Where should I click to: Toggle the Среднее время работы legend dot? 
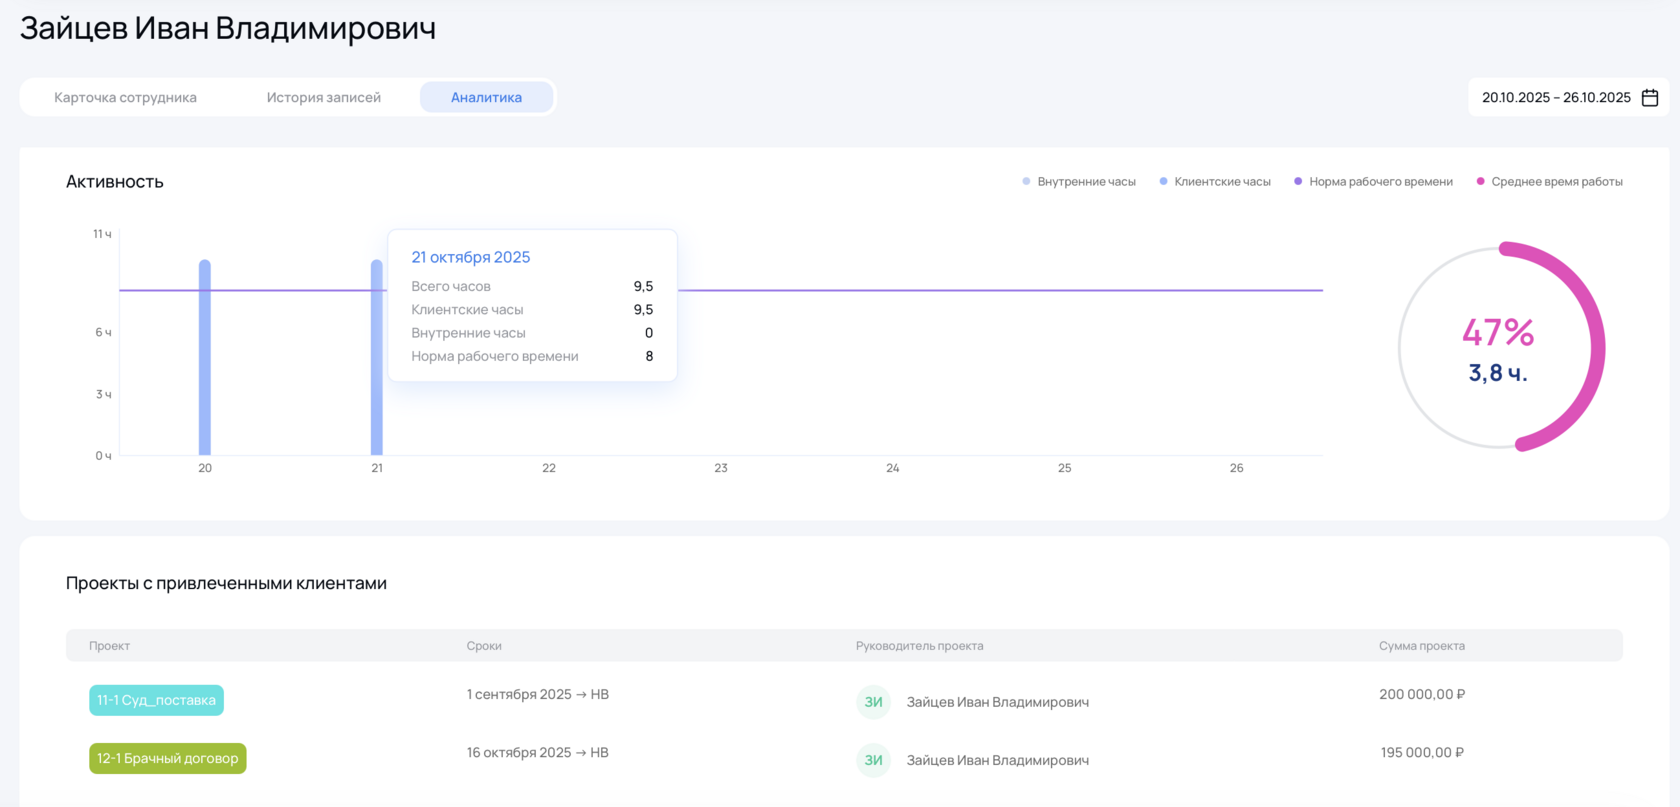click(x=1481, y=182)
